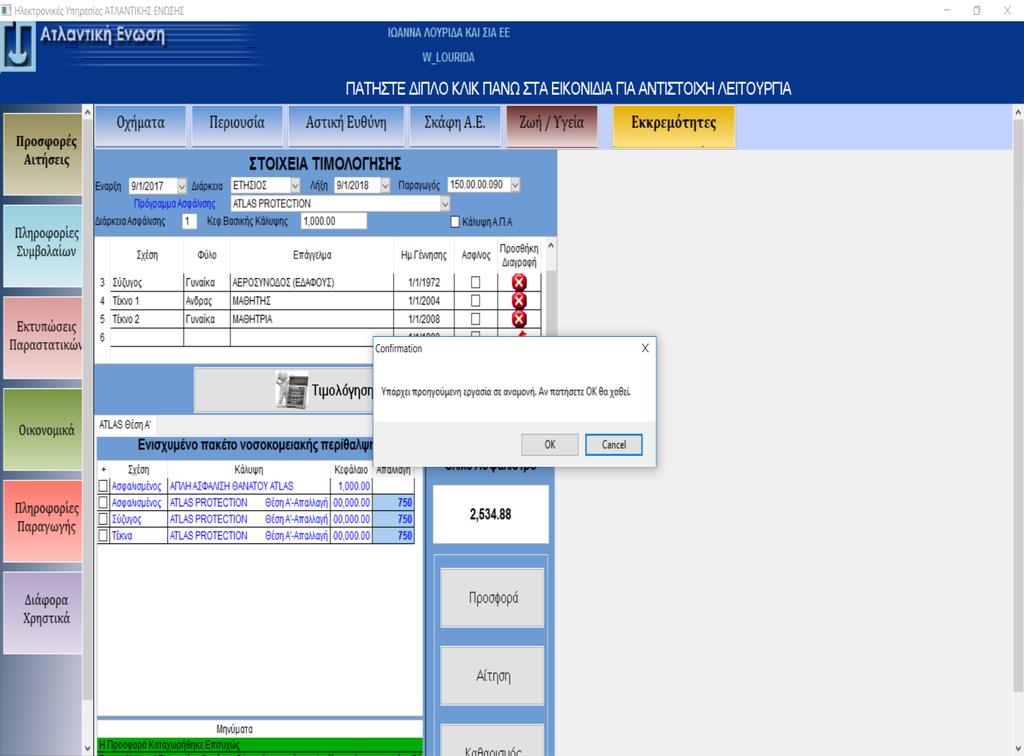The width and height of the screenshot is (1024, 756).
Task: Close the main application window
Action: pos(1007,10)
